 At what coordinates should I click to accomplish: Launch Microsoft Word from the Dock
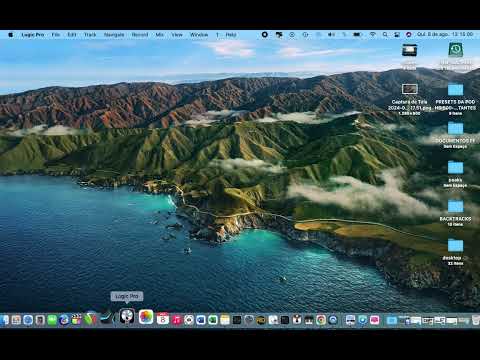(201, 320)
